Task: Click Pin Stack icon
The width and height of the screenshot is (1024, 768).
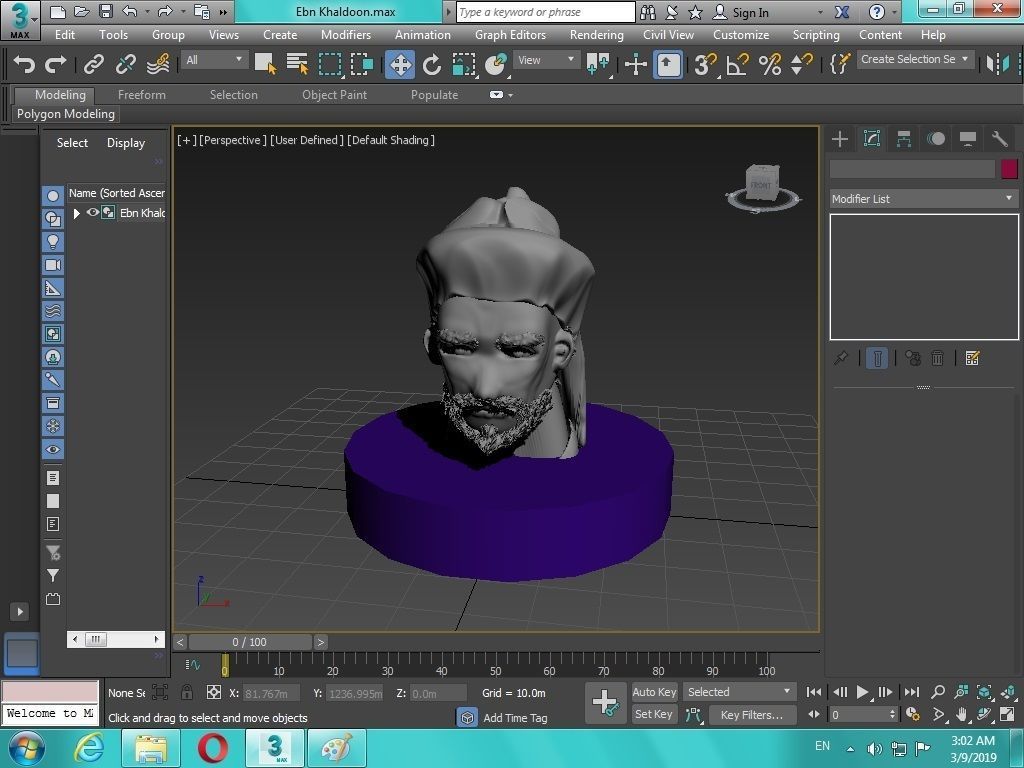Action: coord(841,358)
